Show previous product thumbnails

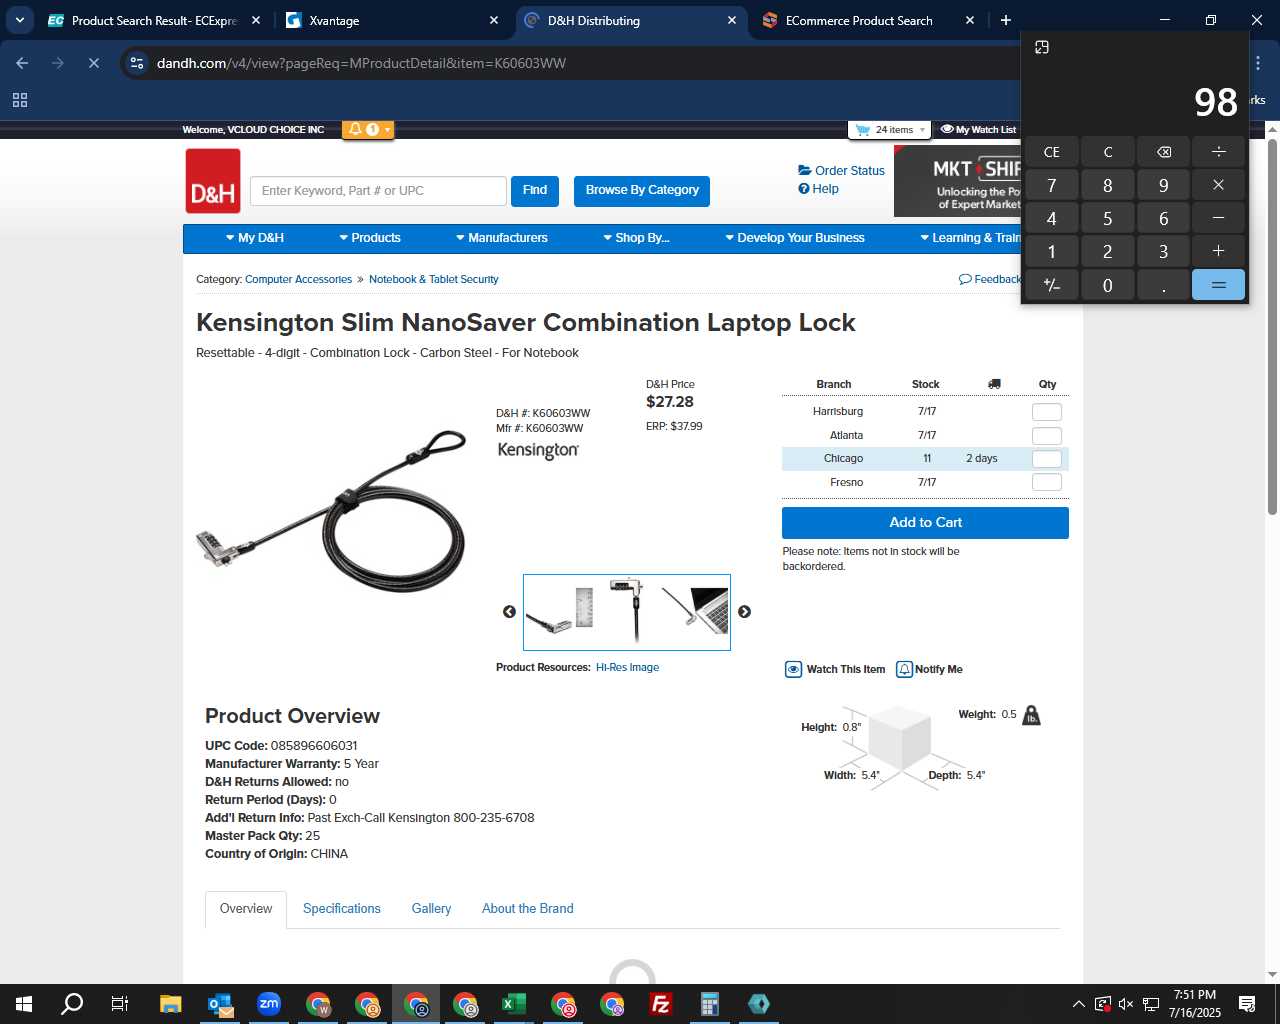tap(509, 612)
